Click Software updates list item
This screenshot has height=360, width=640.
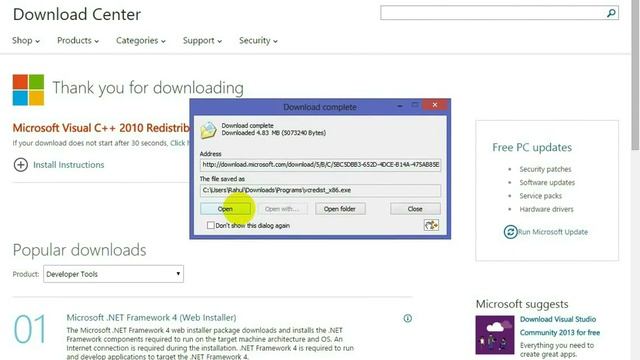click(x=547, y=182)
